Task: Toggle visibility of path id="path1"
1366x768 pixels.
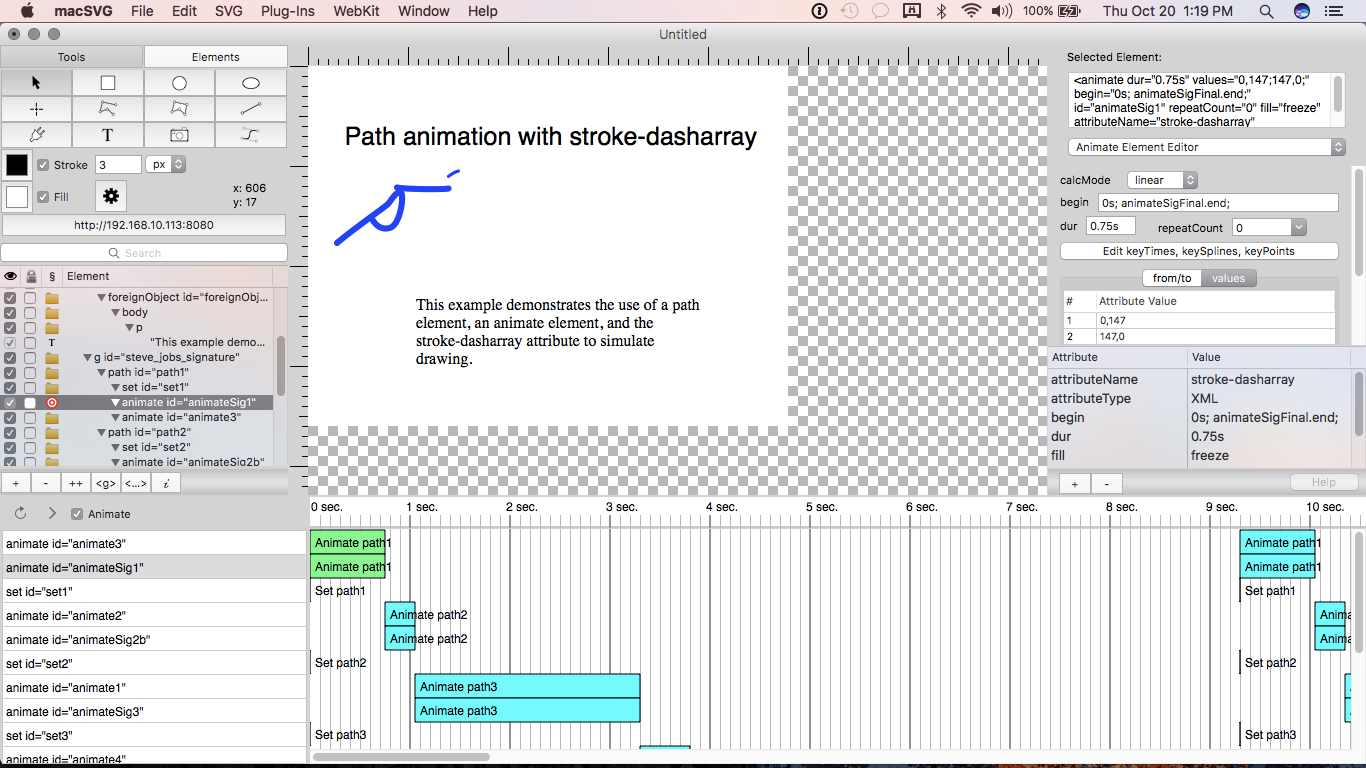Action: [10, 373]
